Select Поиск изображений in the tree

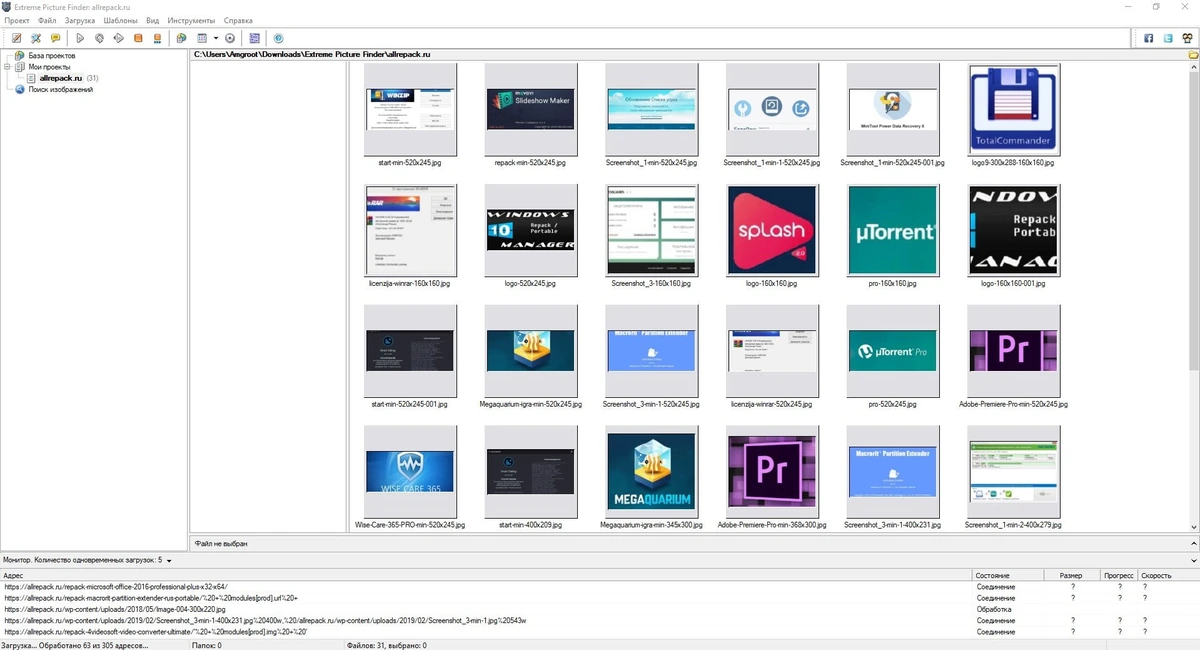tap(60, 89)
